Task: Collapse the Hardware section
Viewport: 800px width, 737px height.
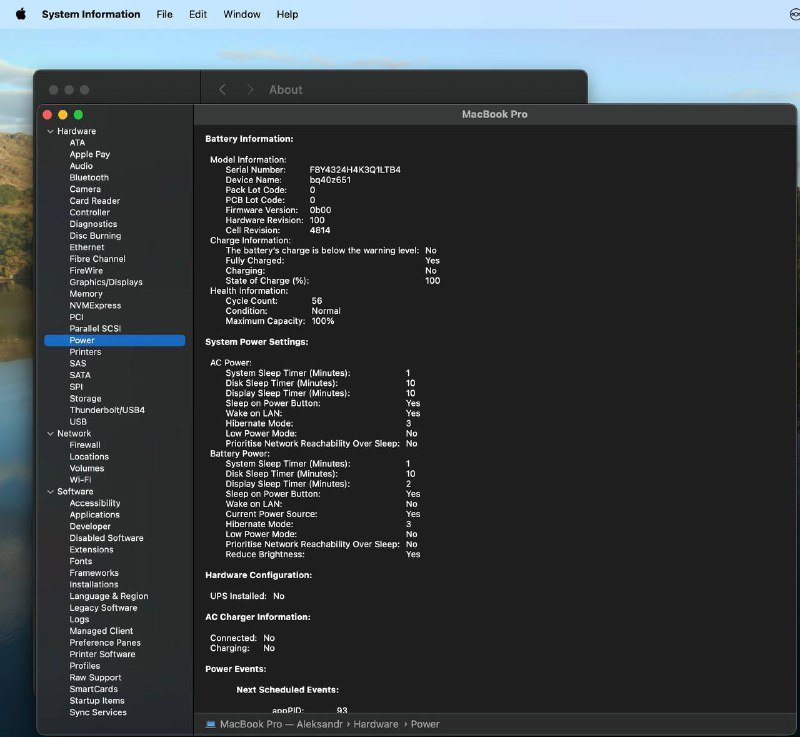Action: click(x=49, y=131)
